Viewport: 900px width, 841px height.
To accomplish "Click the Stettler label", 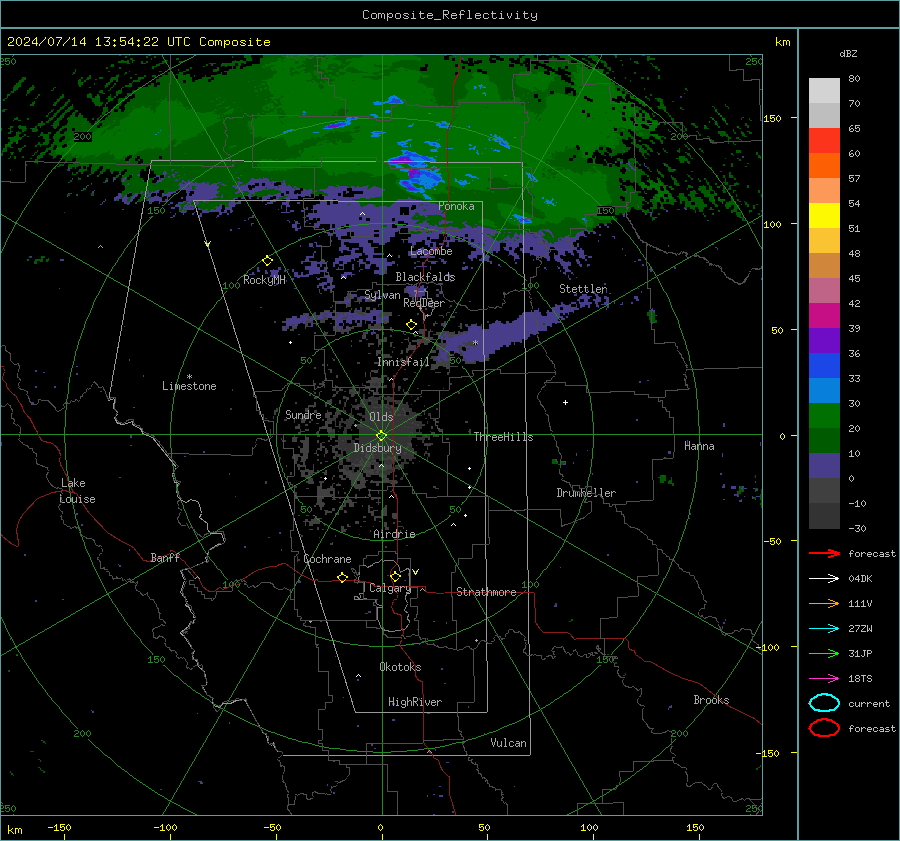I will pyautogui.click(x=583, y=289).
